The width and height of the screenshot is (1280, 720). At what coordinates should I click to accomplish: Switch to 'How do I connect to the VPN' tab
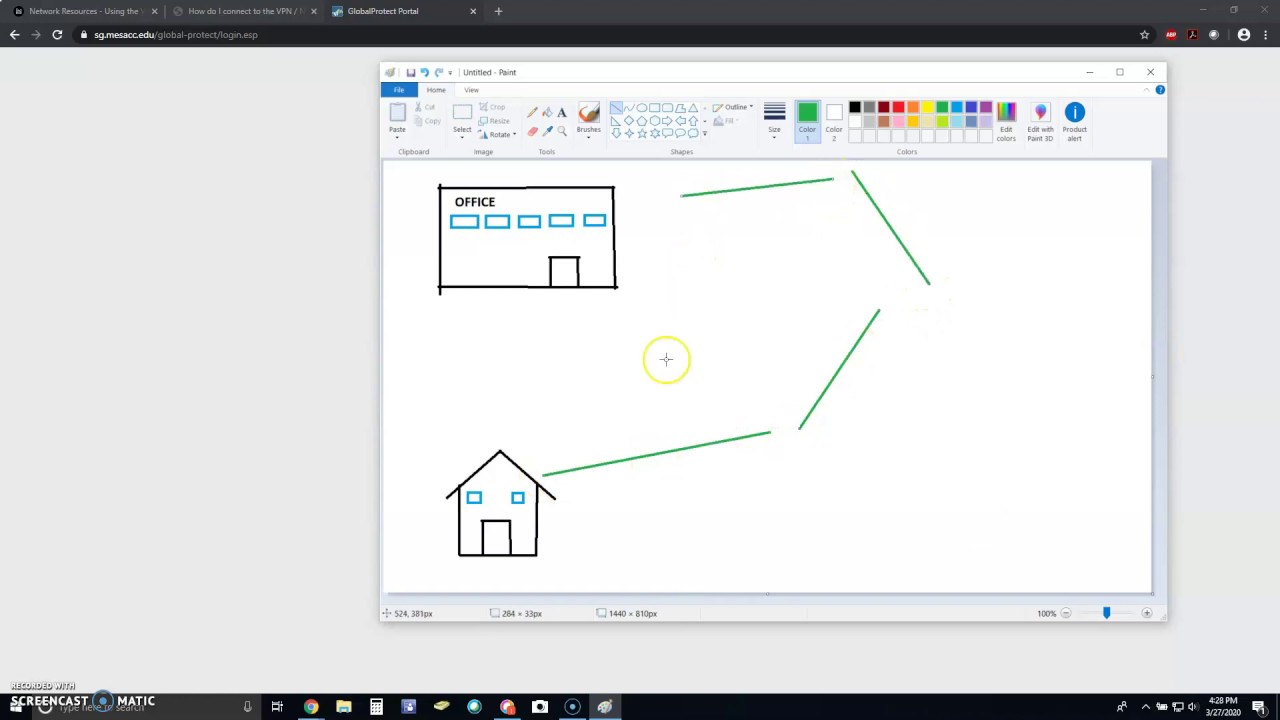coord(244,11)
